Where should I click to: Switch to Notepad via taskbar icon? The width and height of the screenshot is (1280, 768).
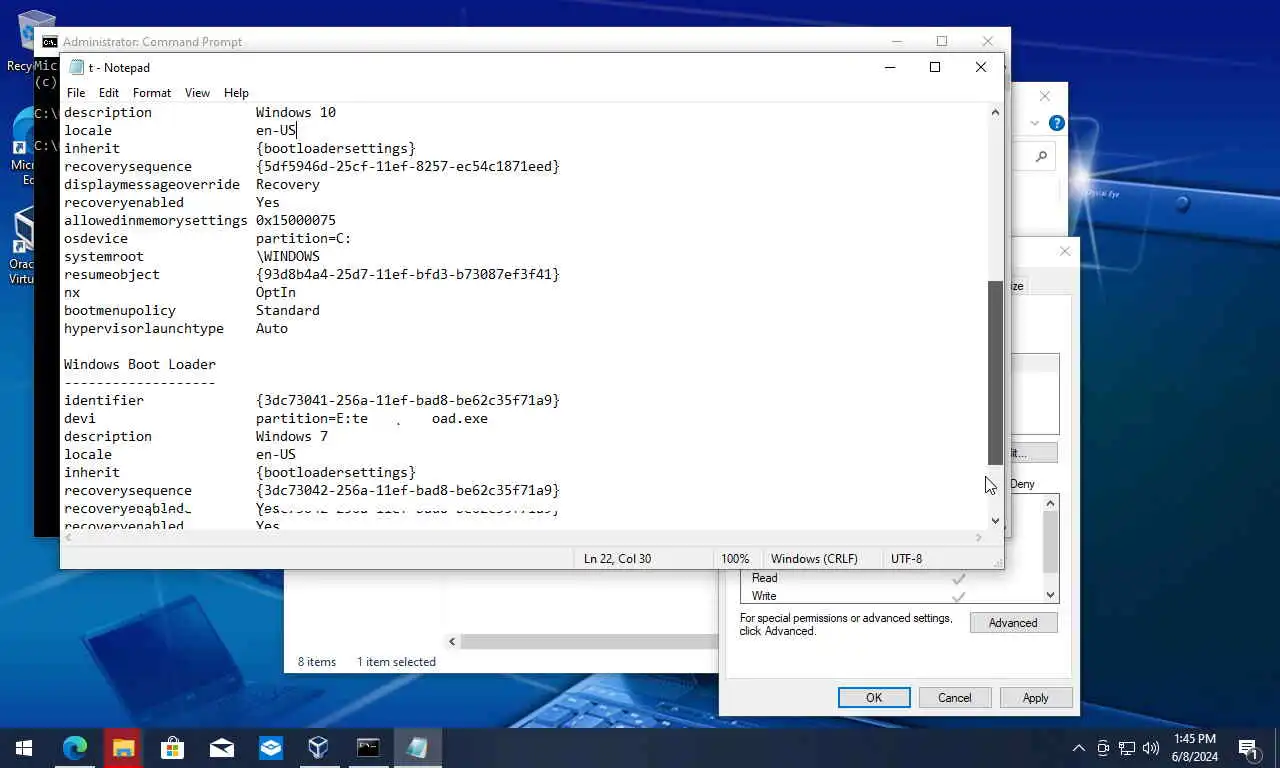(x=417, y=747)
